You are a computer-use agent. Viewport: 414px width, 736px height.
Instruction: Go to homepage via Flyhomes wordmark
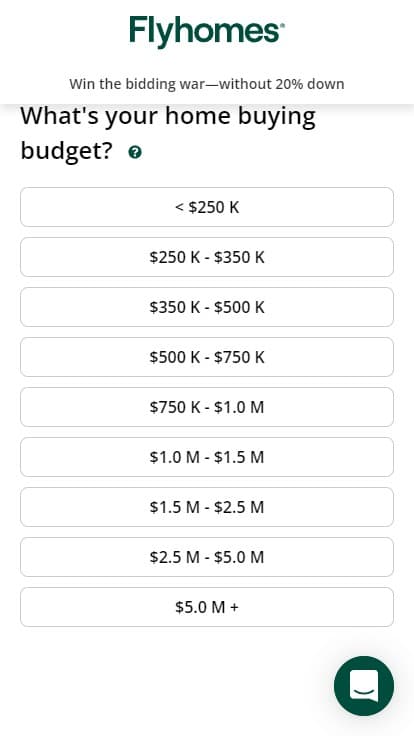[207, 32]
